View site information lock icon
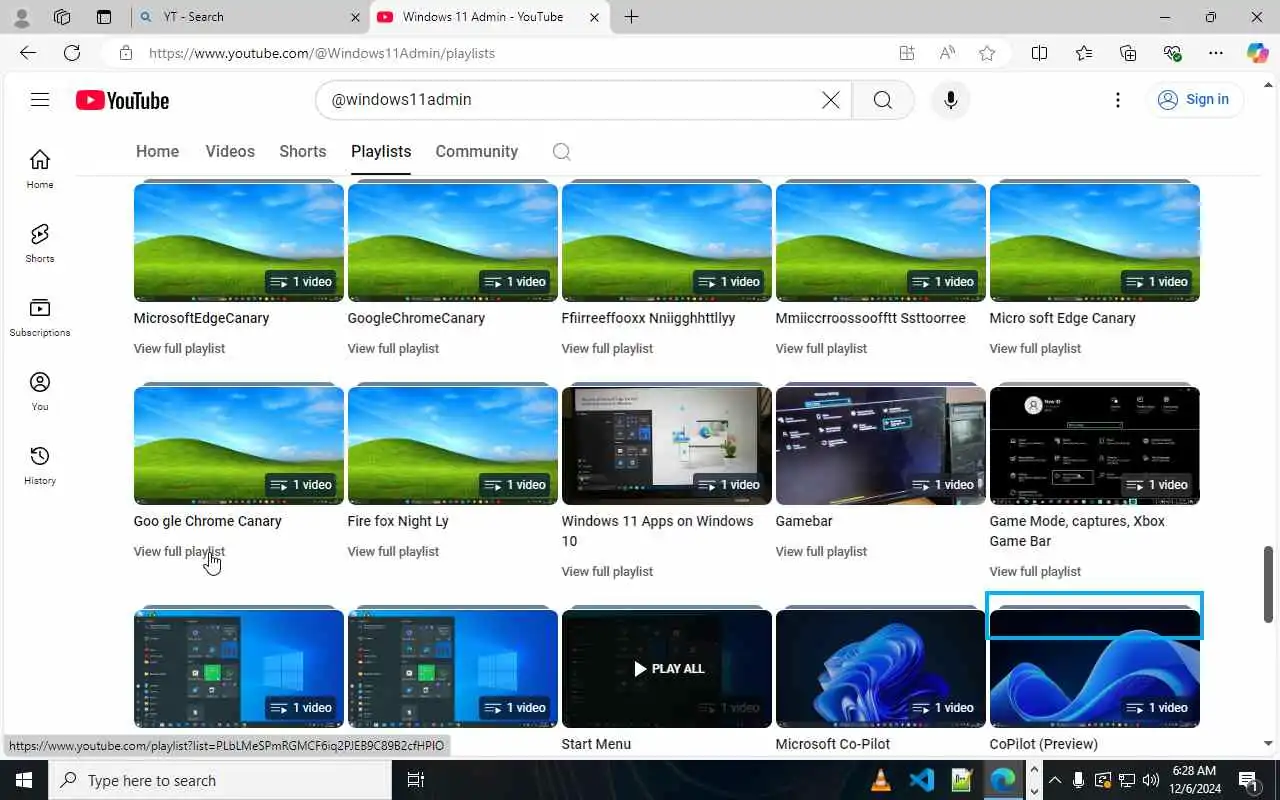 pyautogui.click(x=125, y=53)
